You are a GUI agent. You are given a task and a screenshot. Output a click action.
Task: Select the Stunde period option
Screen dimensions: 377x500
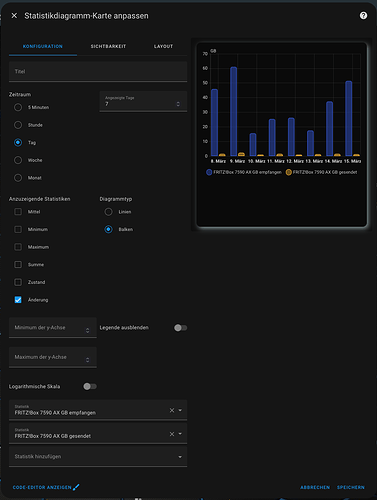pos(18,125)
